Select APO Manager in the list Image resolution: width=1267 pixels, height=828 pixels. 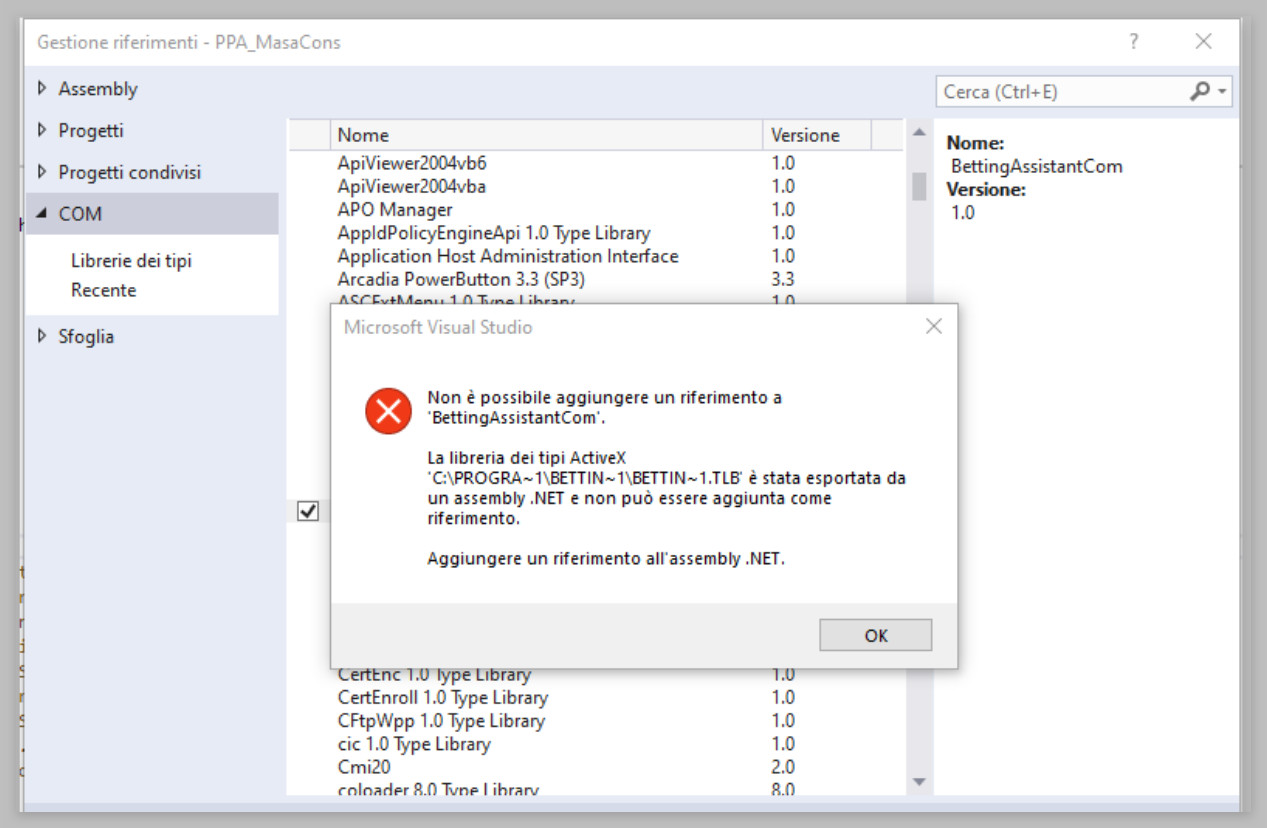[395, 210]
